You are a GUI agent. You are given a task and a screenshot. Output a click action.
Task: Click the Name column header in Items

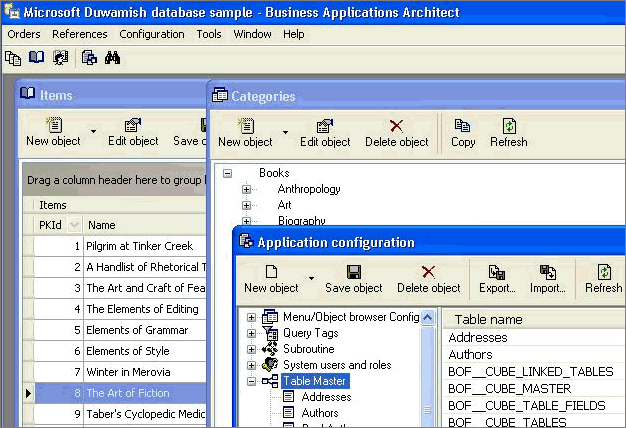145,225
